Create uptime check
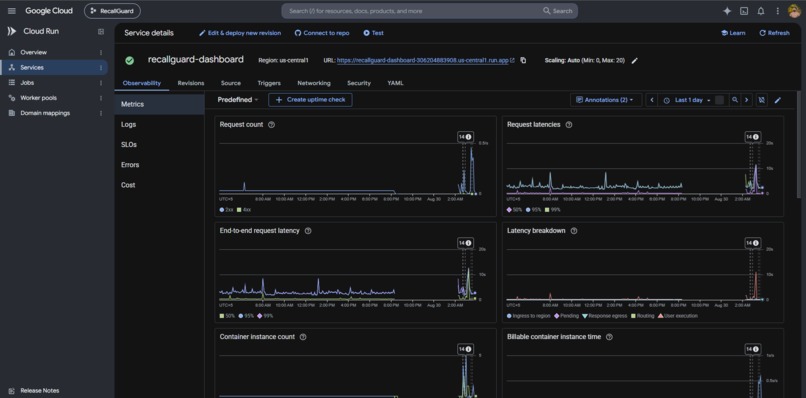Image resolution: width=806 pixels, height=398 pixels. 310,100
